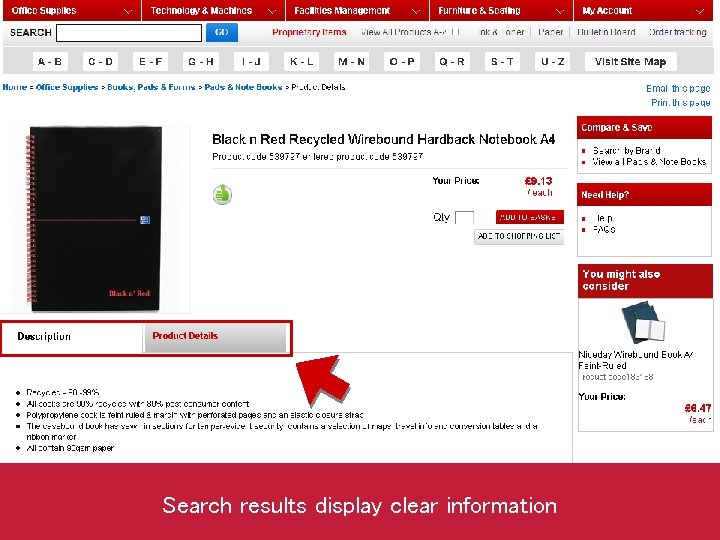Image resolution: width=720 pixels, height=540 pixels.
Task: Open Books, Pads & Forms breadcrumb
Action: (152, 87)
